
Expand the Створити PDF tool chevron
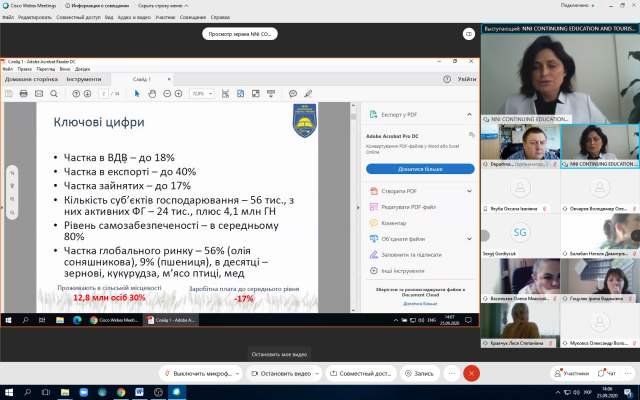click(x=469, y=191)
